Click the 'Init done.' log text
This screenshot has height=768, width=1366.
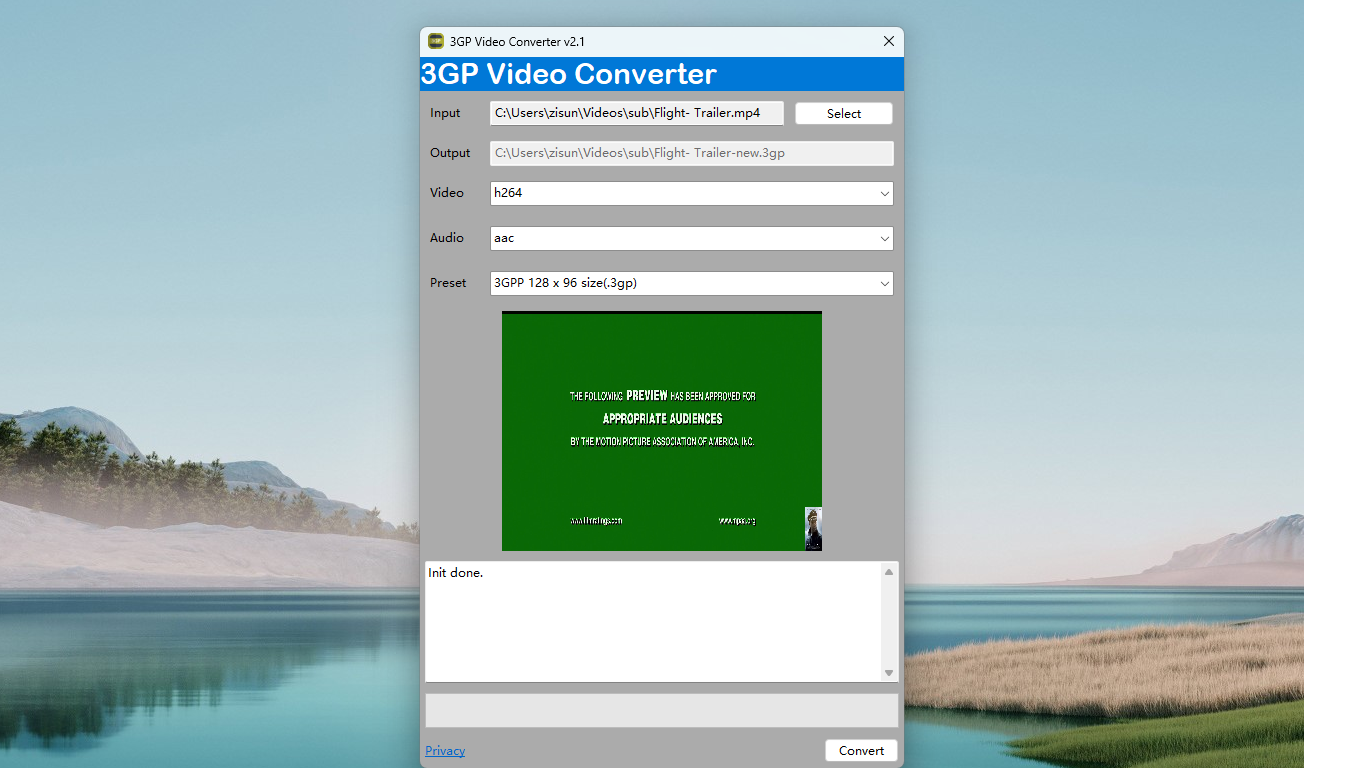click(x=456, y=573)
